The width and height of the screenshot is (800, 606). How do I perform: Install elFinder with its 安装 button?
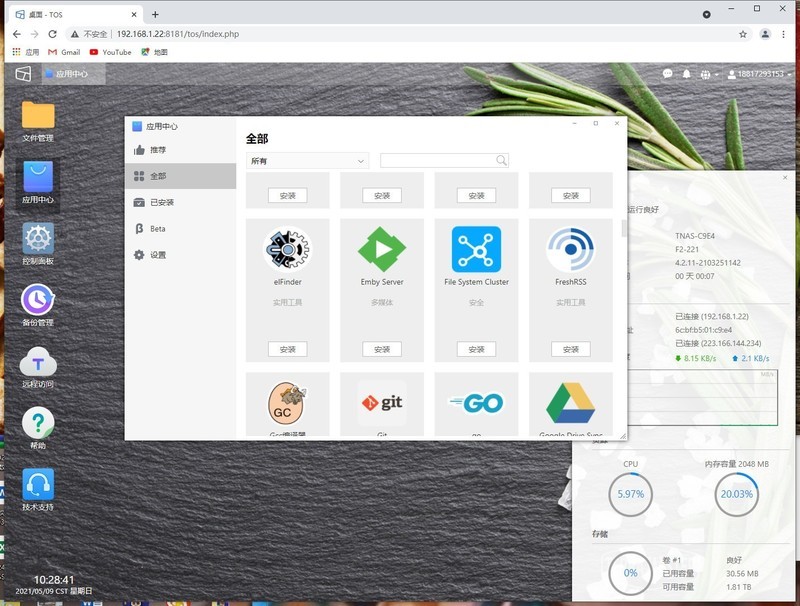click(x=287, y=349)
